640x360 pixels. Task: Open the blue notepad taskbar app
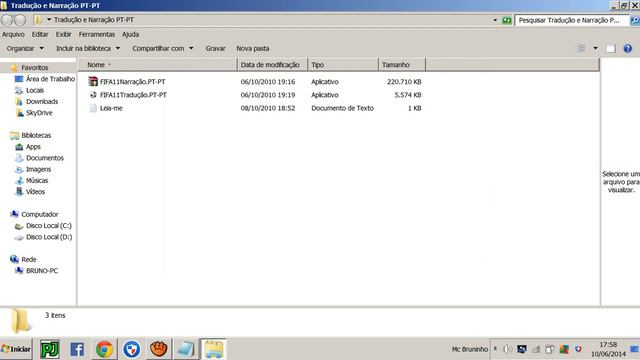click(185, 349)
